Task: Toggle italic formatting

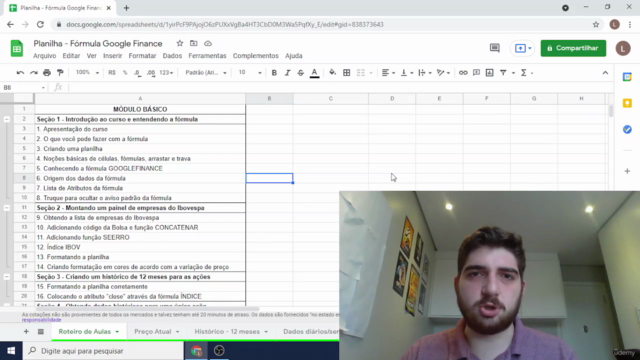Action: [x=287, y=73]
